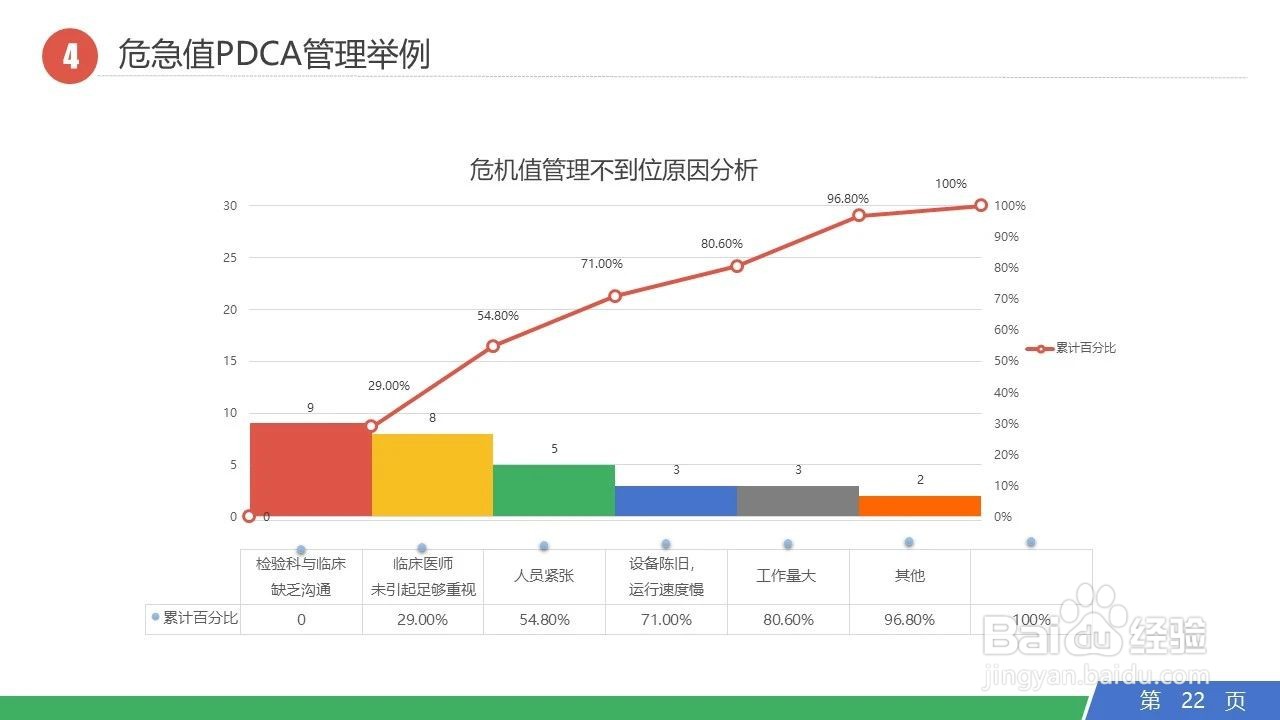This screenshot has width=1280, height=720.
Task: Click the 100% label above the line endpoint
Action: pyautogui.click(x=951, y=184)
